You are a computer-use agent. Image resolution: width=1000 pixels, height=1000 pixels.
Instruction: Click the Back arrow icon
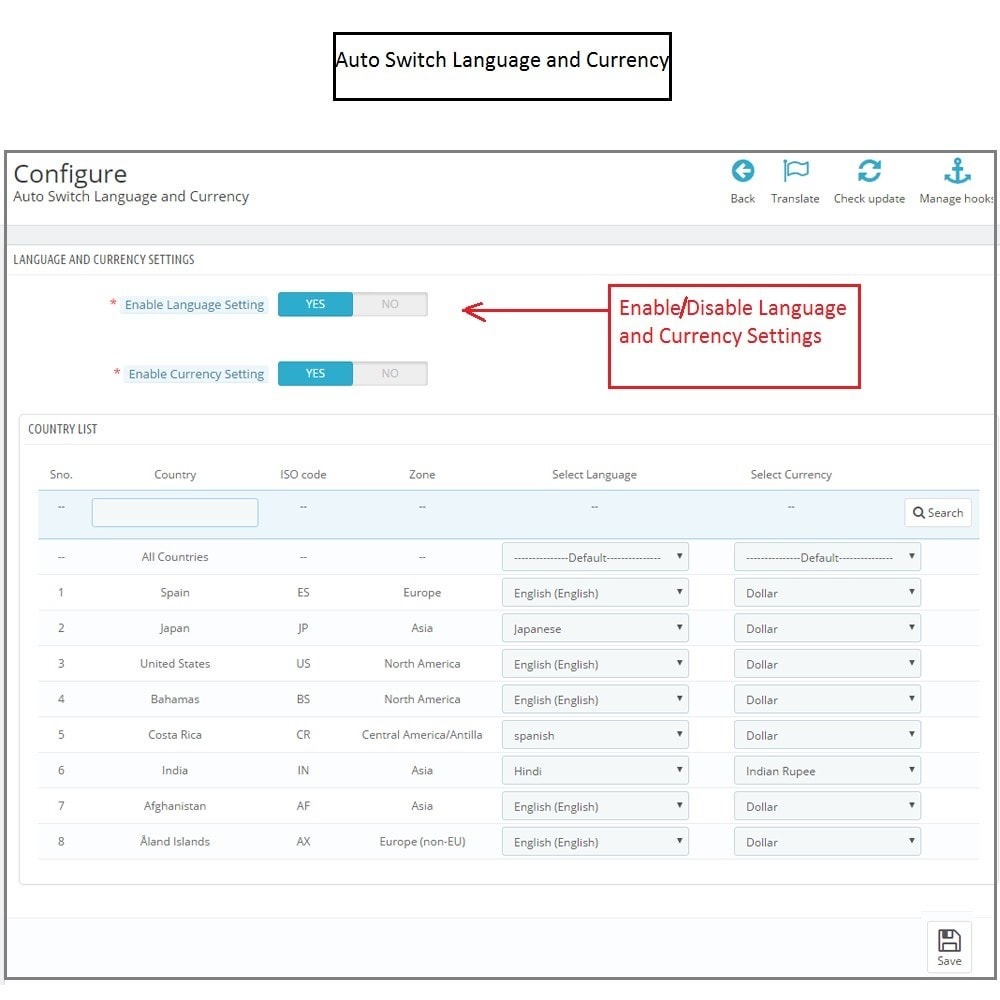pyautogui.click(x=742, y=171)
